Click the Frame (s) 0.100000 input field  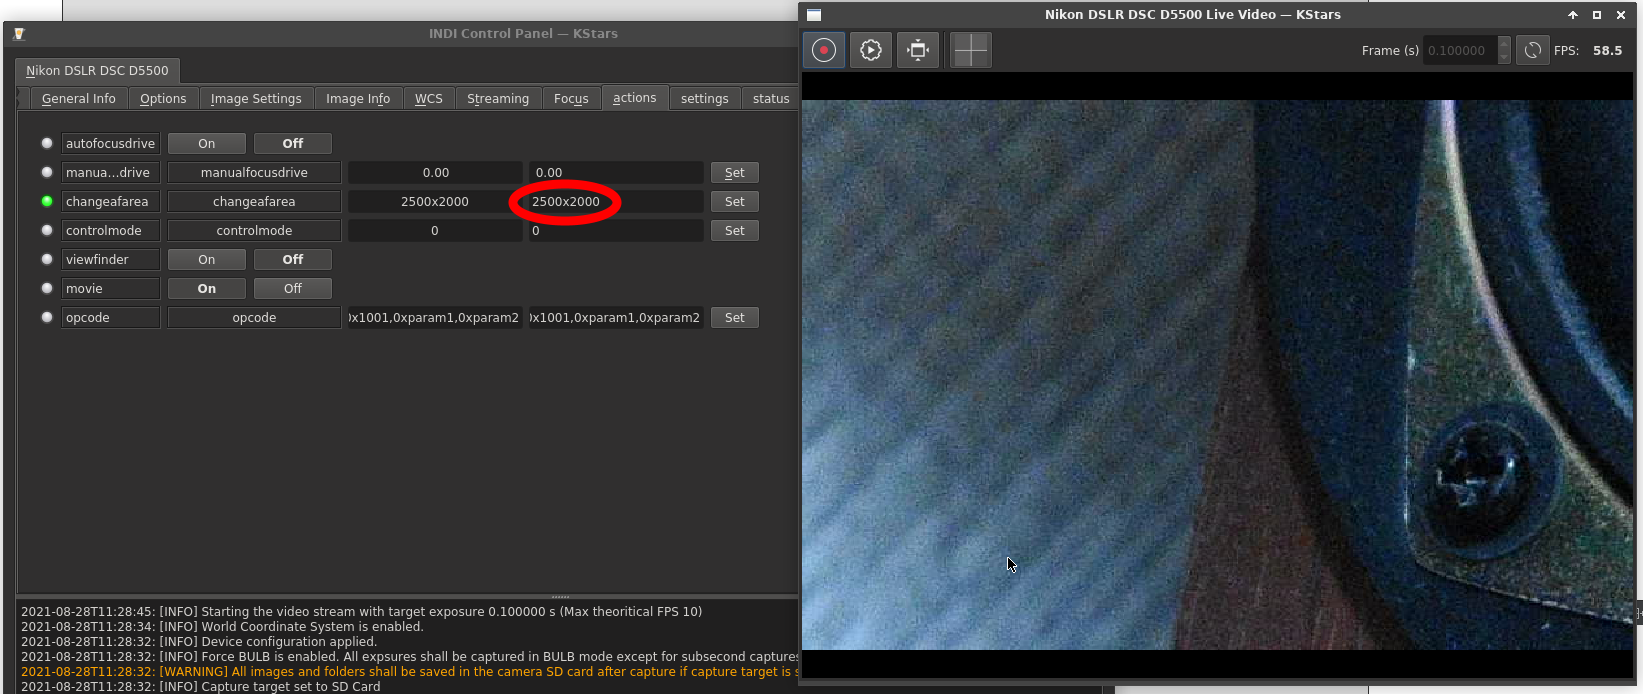click(1460, 51)
